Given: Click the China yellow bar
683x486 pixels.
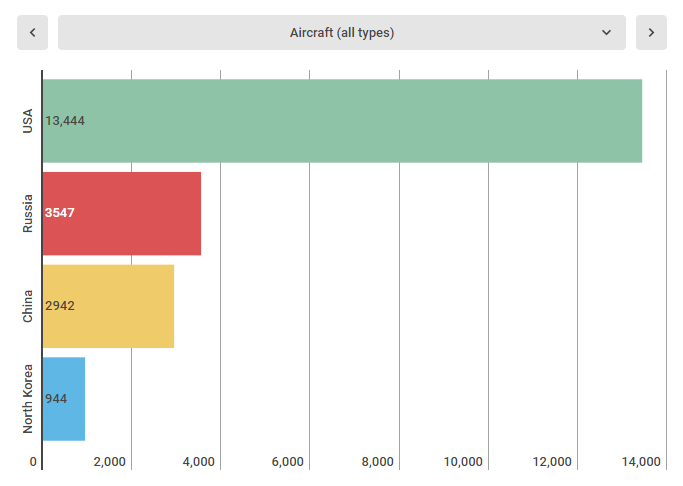Looking at the screenshot, I should 108,306.
